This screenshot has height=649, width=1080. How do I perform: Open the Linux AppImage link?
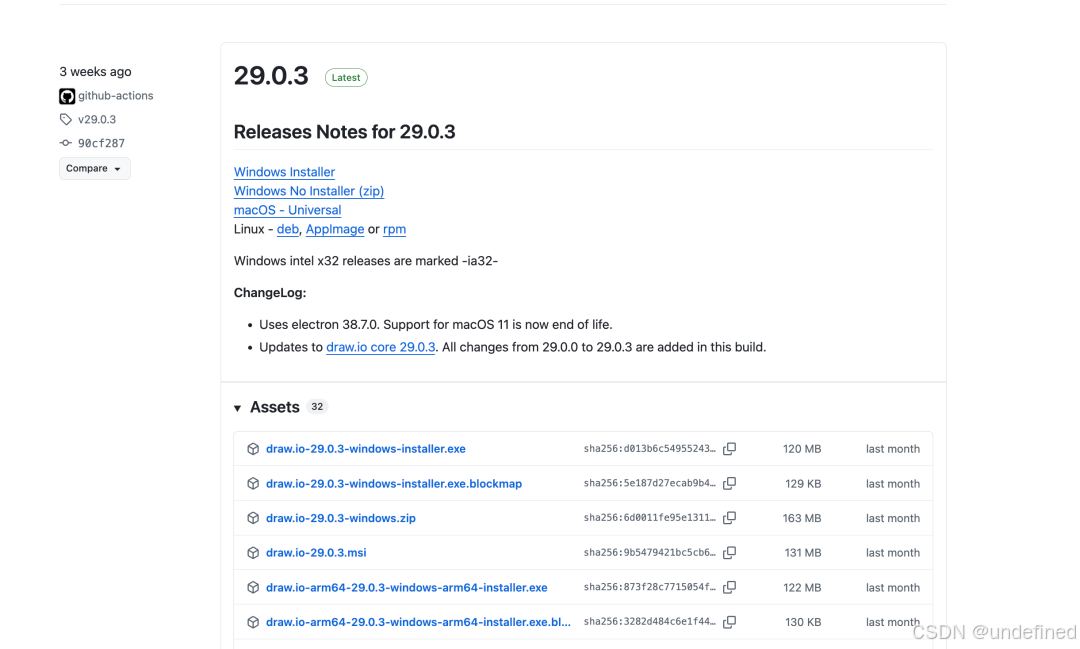coord(335,229)
